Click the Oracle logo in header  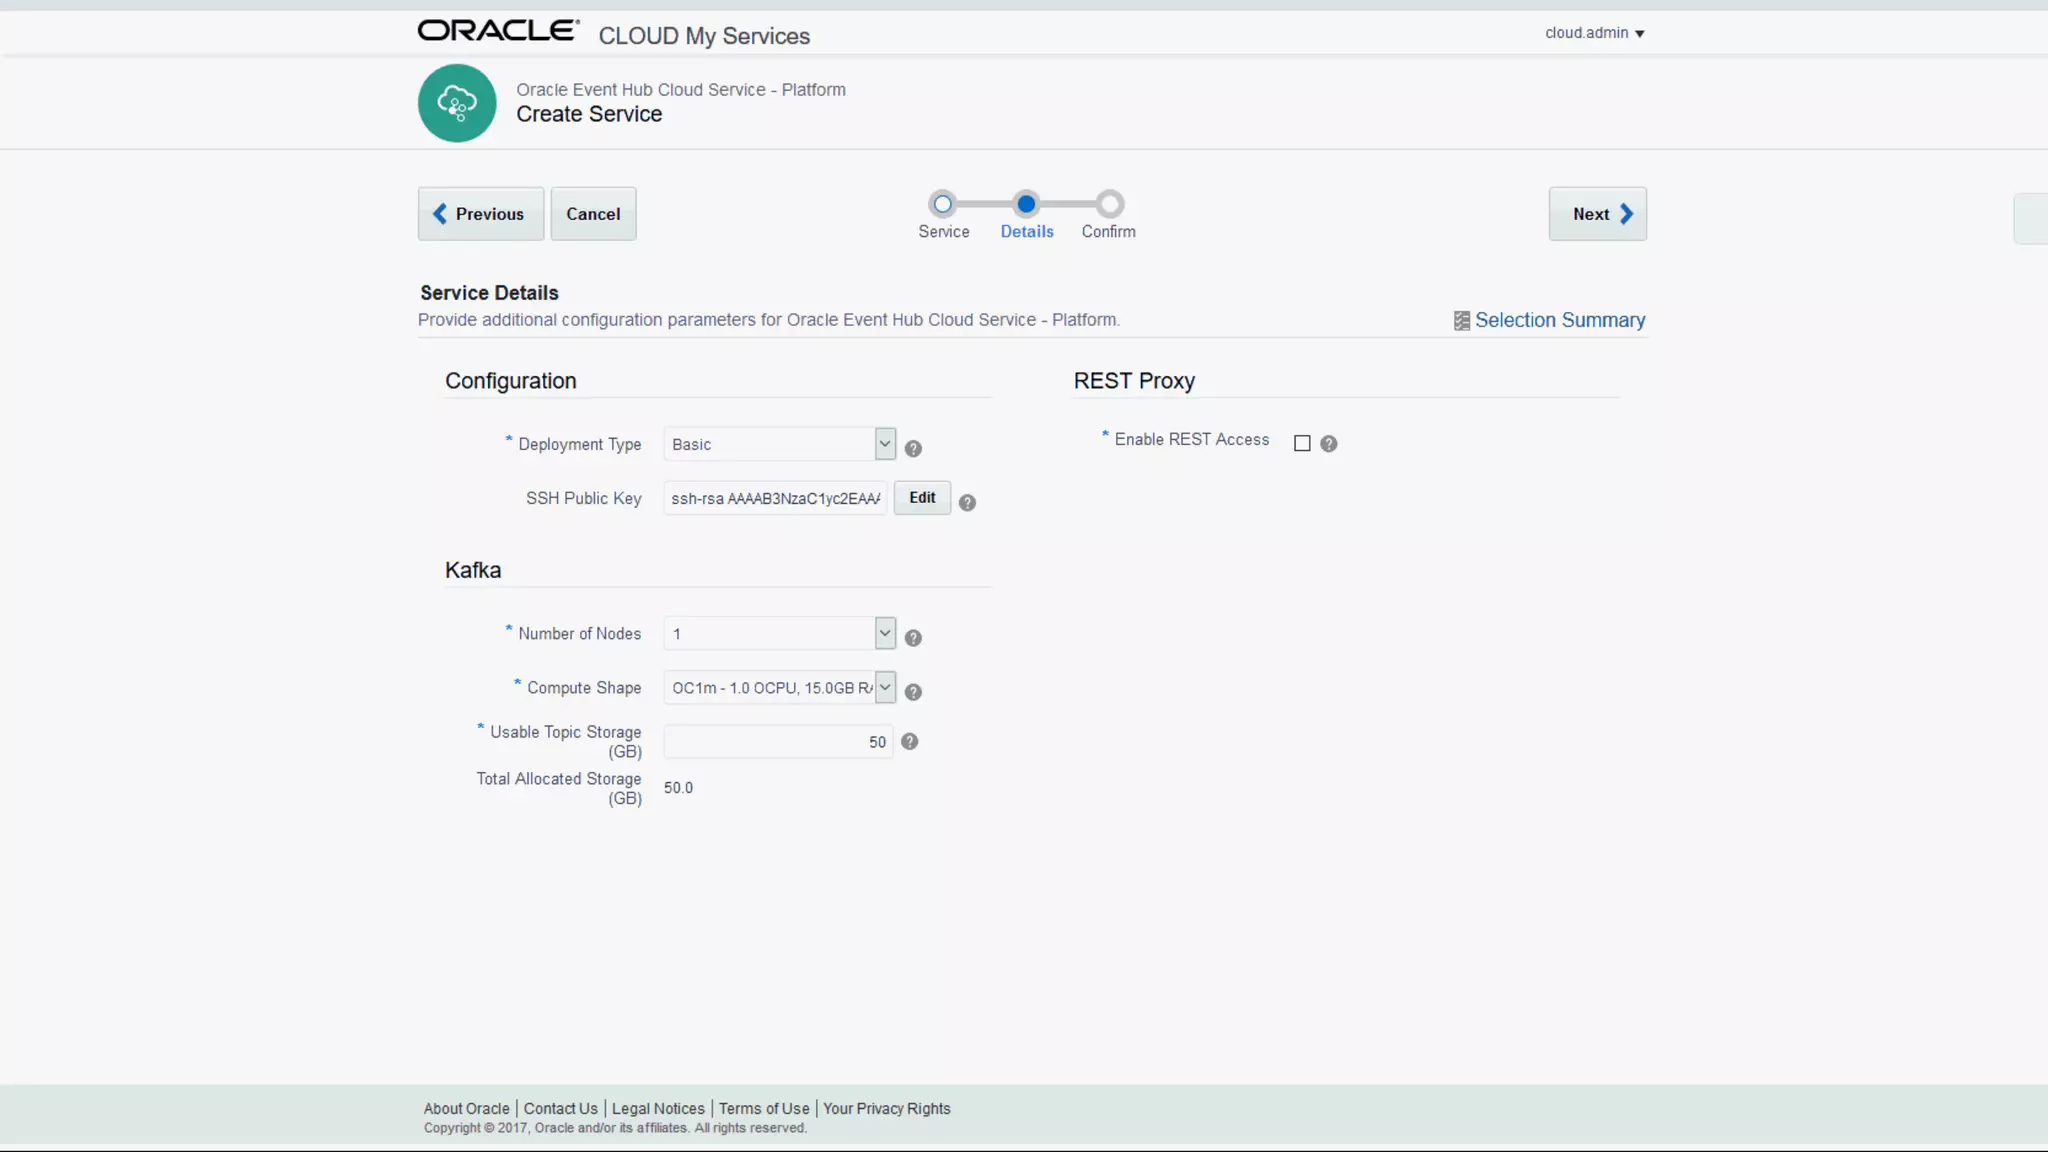[x=498, y=31]
